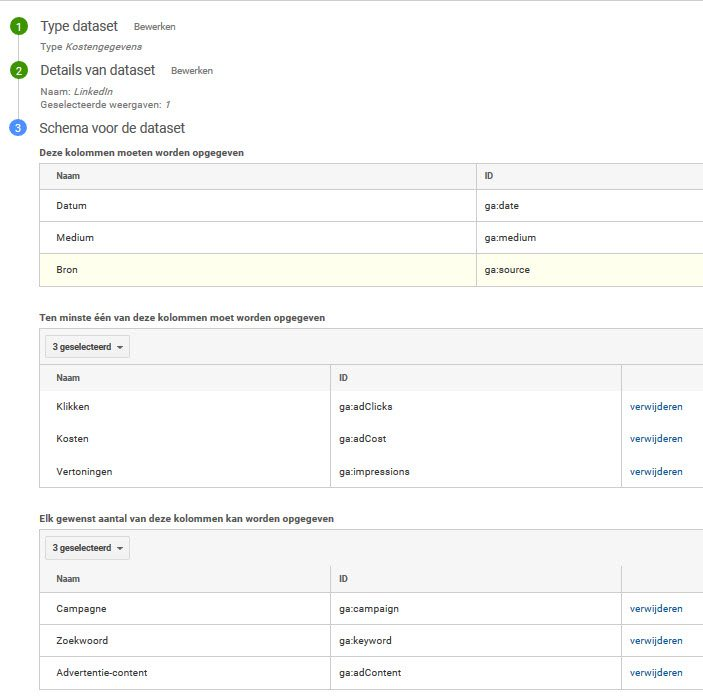703x697 pixels.
Task: Click the Schema voor de dataset heading
Action: [112, 128]
